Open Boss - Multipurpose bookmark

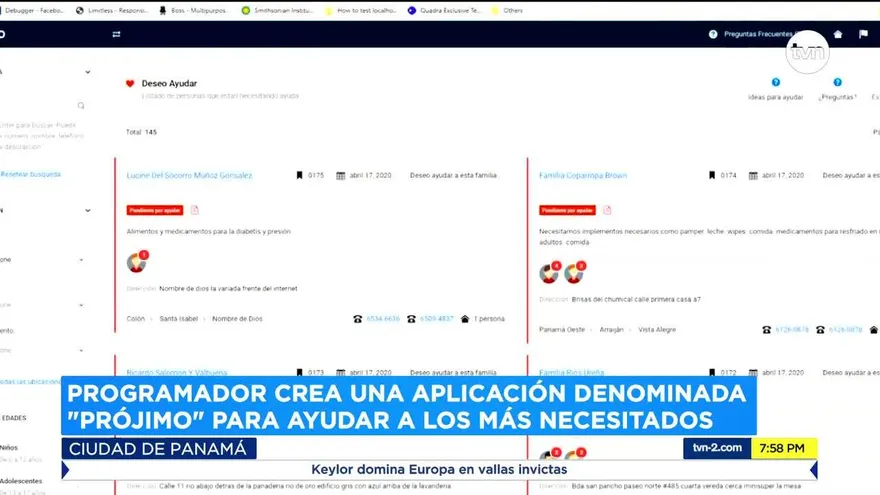[194, 11]
